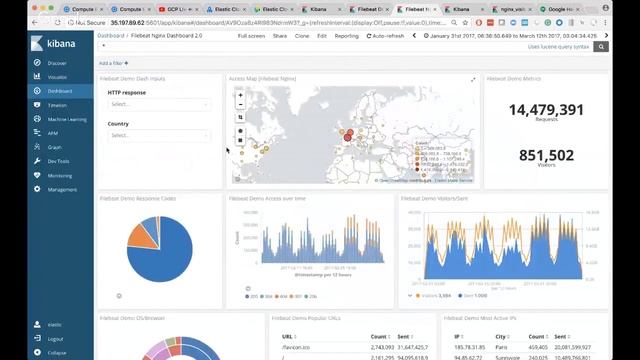Click the /favicon.ico URL cell

296,347
